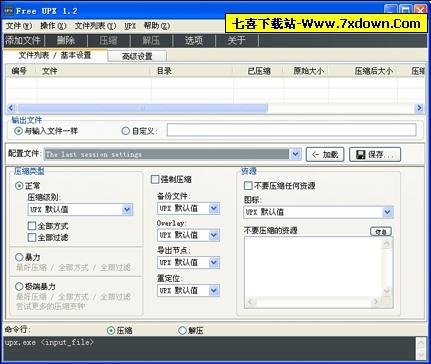Image resolution: width=431 pixels, height=364 pixels.
Task: Open 图标 resource dropdown
Action: click(387, 212)
